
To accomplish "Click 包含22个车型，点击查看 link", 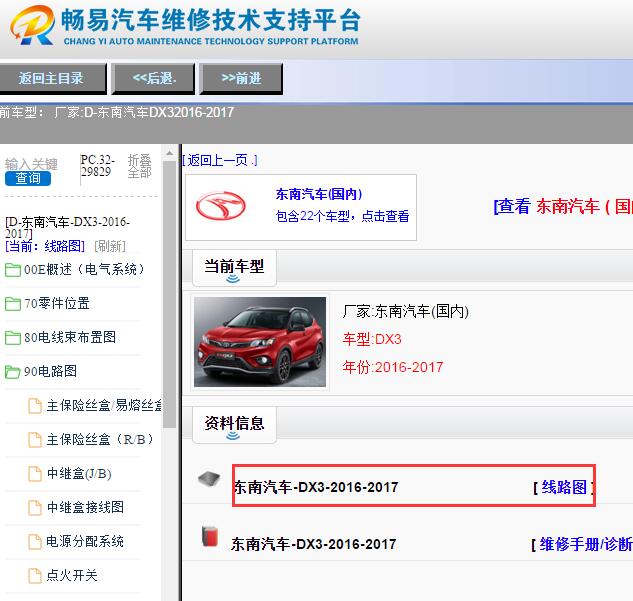I will tap(342, 216).
